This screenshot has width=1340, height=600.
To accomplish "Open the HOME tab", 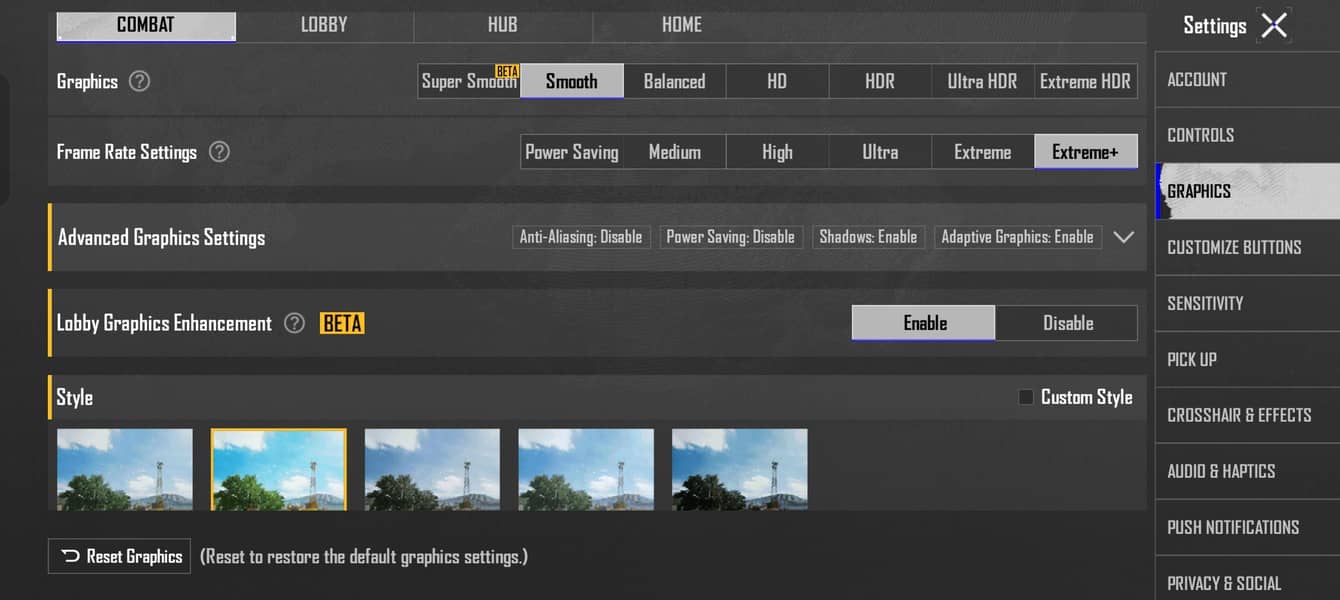I will [682, 25].
